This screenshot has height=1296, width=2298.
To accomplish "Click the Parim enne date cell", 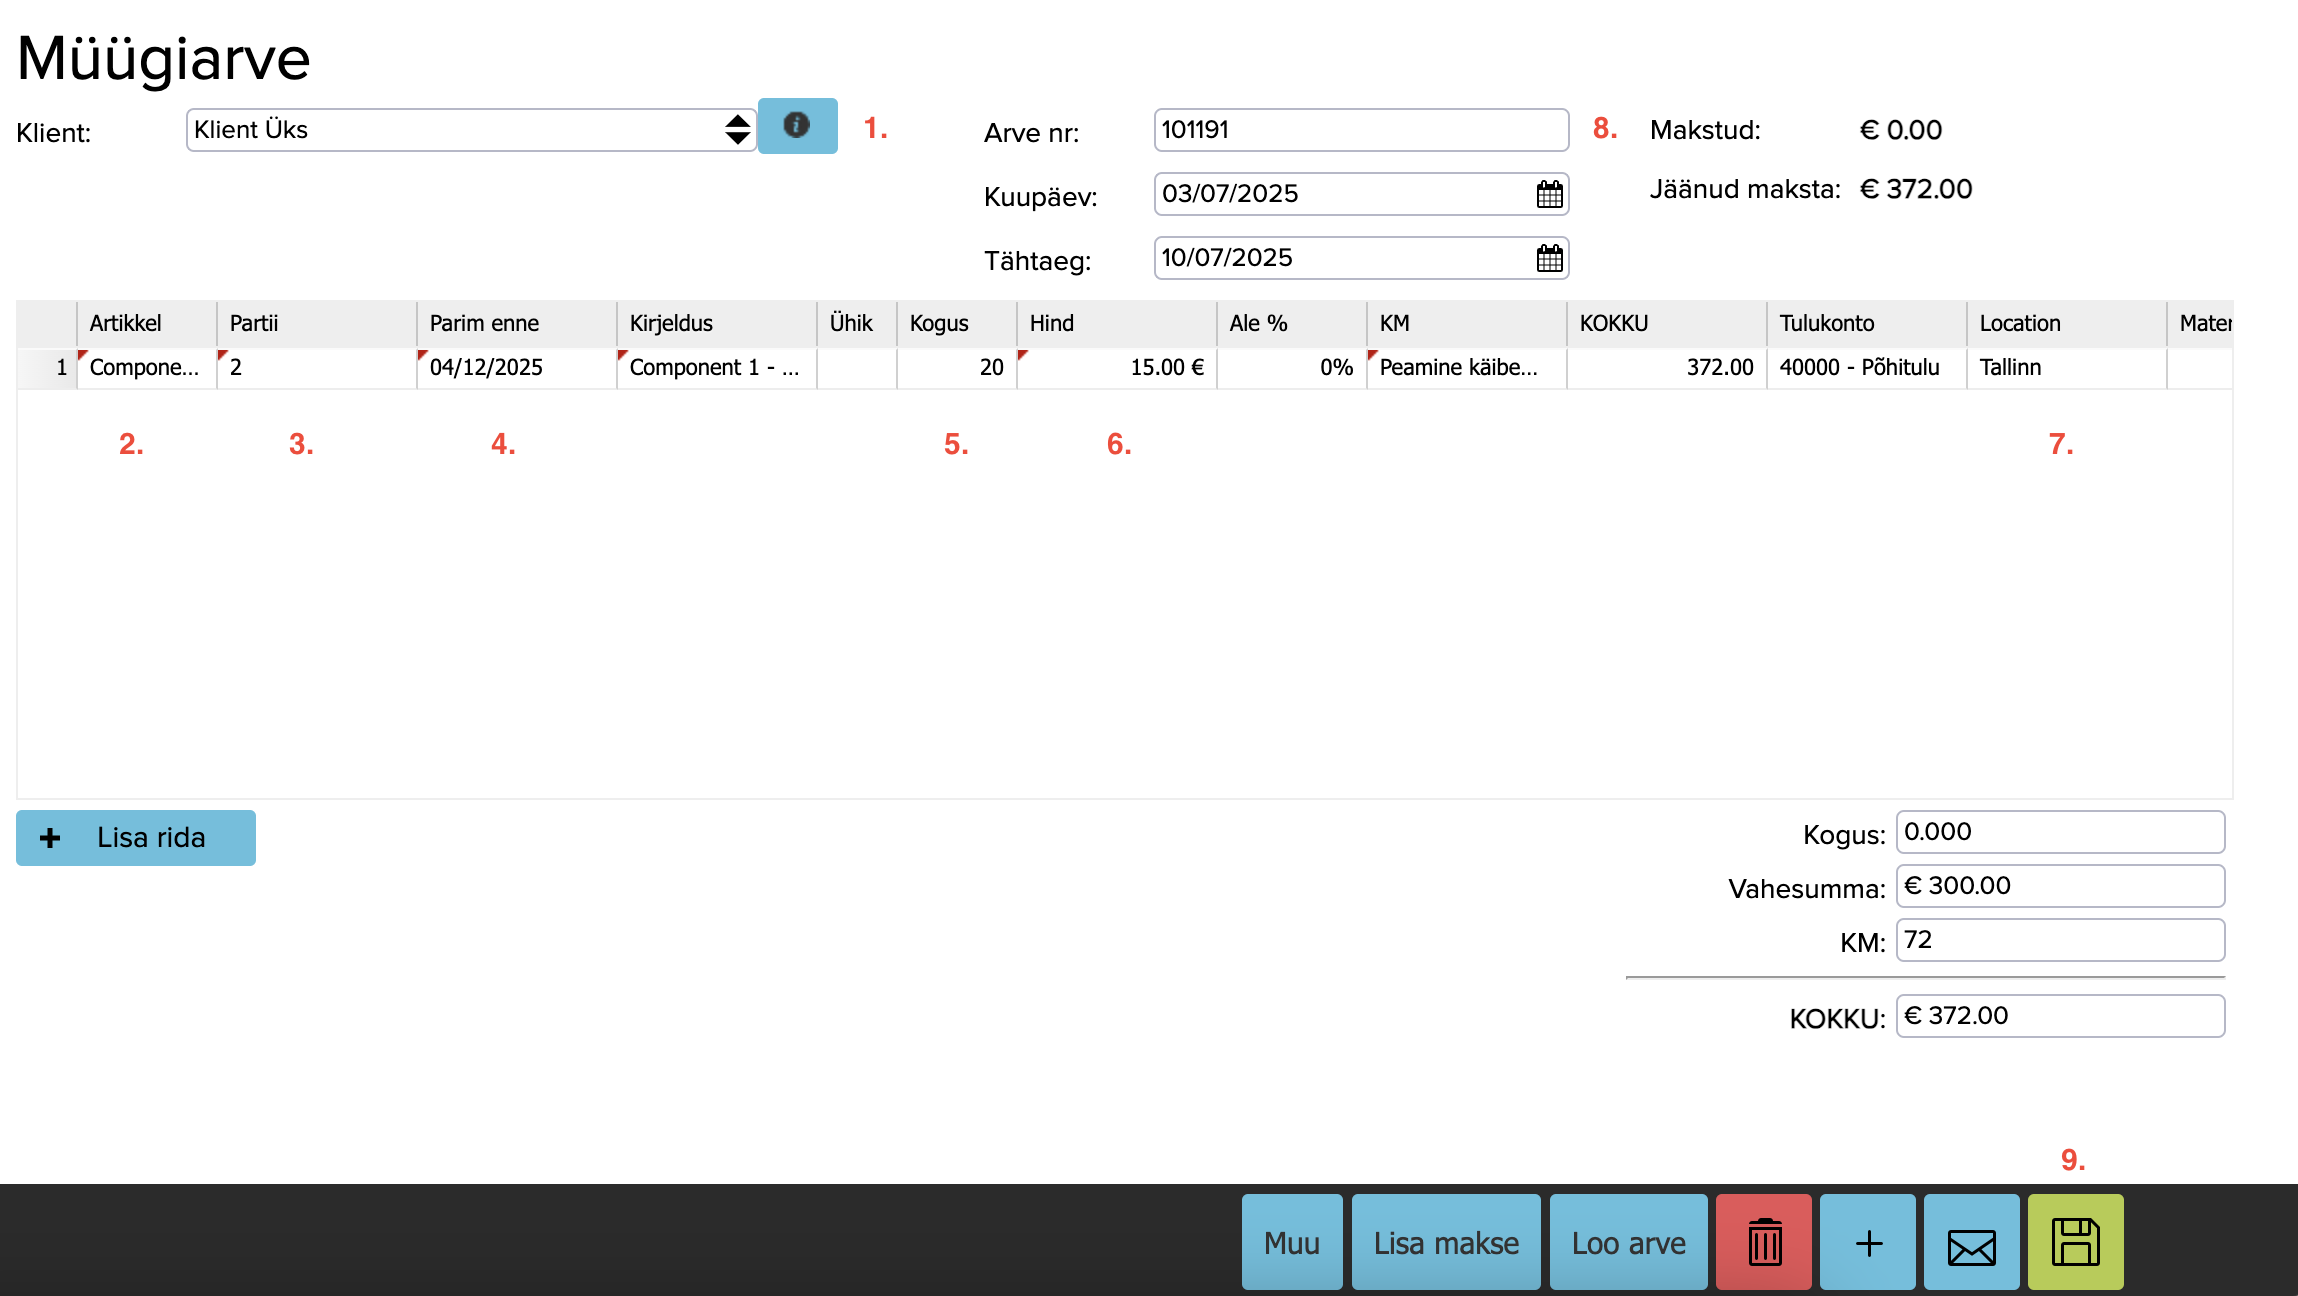I will (516, 368).
